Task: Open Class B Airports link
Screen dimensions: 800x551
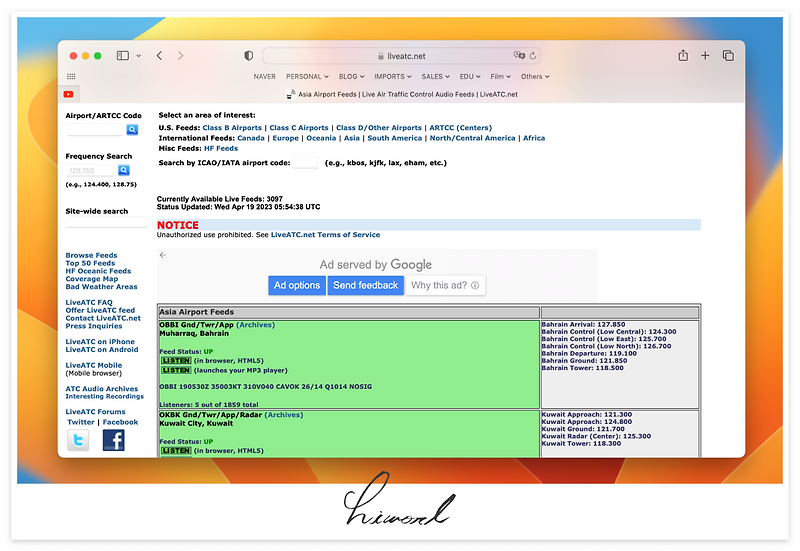Action: pos(232,128)
